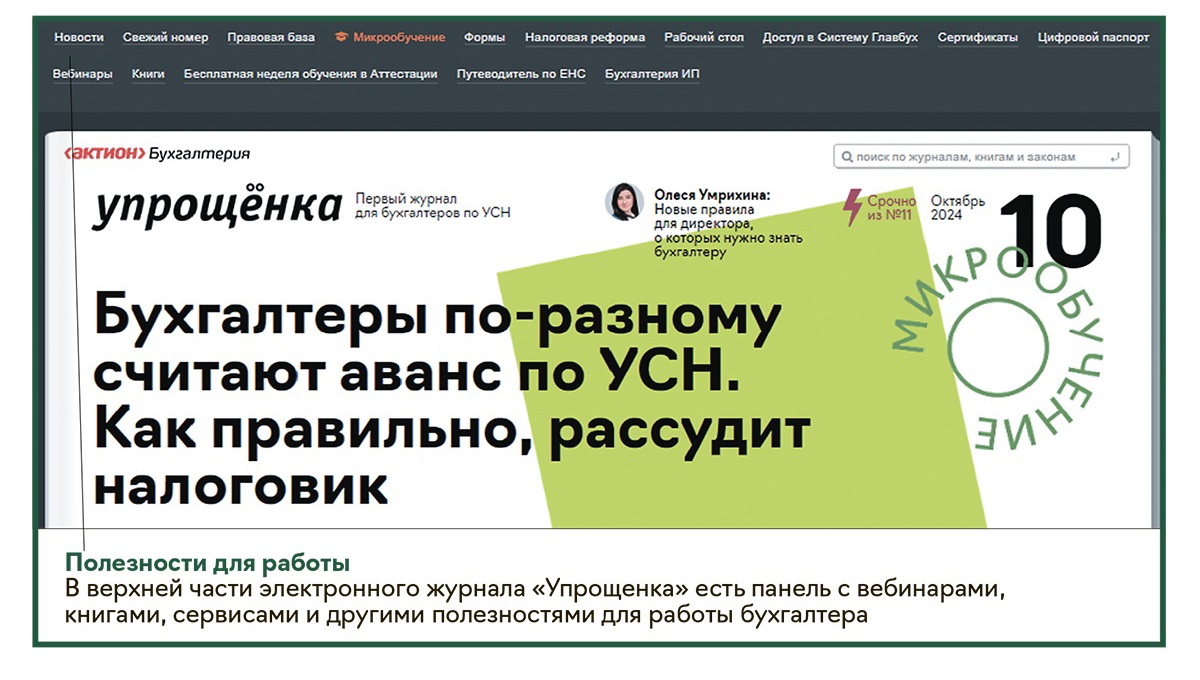
Task: Open Бесплатная неделя обучения в Аттестации
Action: click(310, 74)
